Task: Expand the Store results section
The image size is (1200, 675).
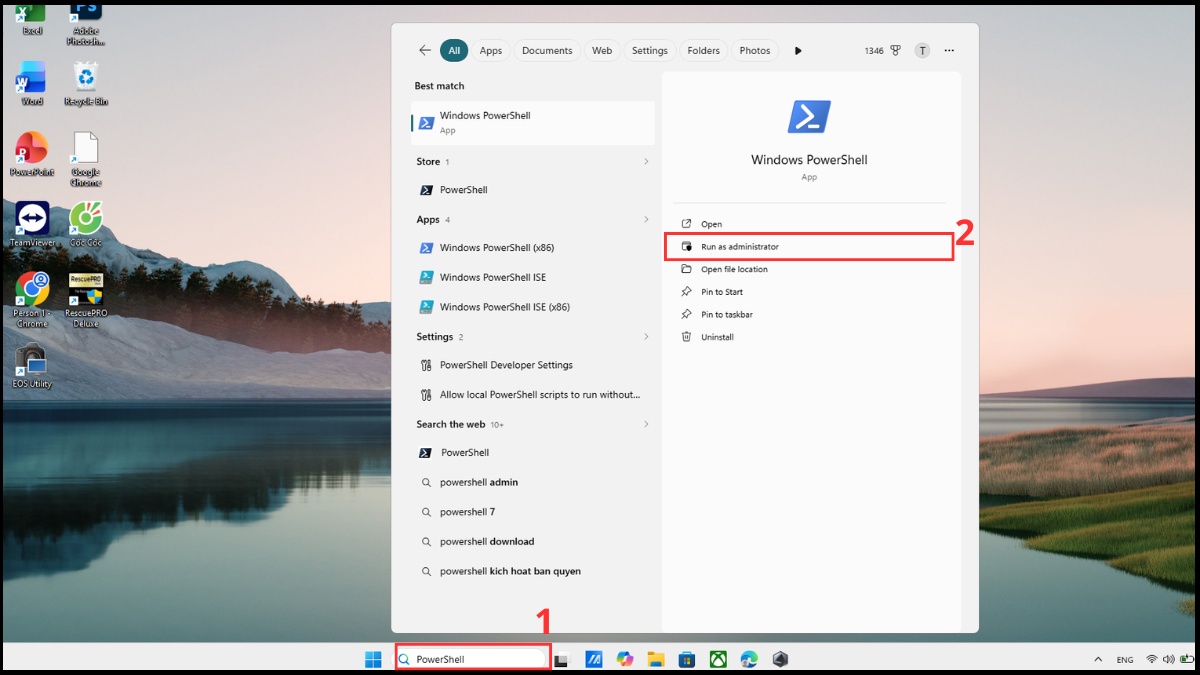Action: 646,161
